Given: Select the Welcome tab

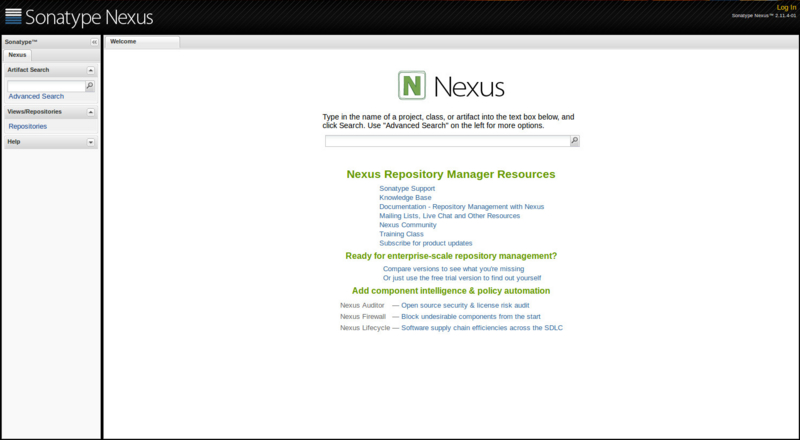Looking at the screenshot, I should pyautogui.click(x=142, y=42).
